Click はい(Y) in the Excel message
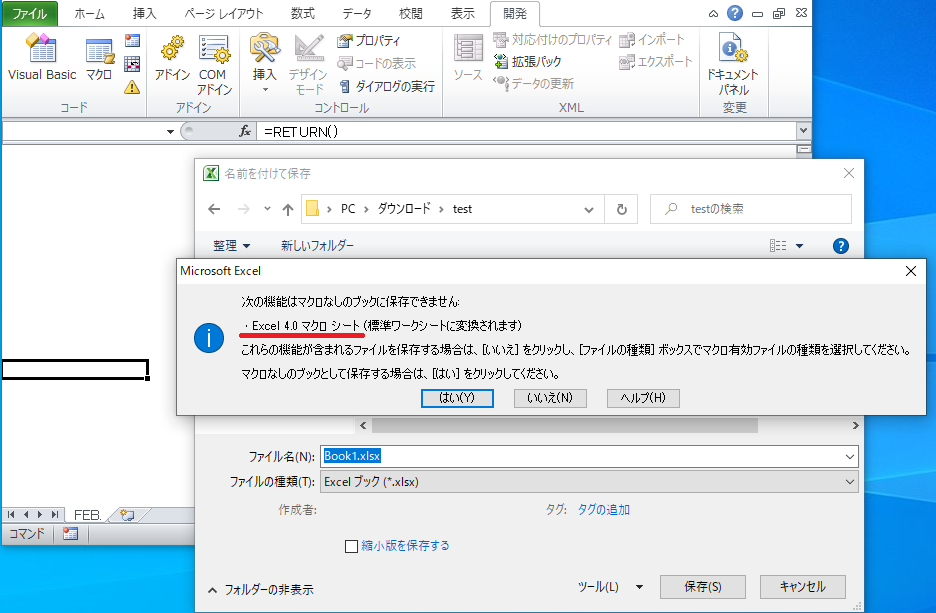Viewport: 936px width, 613px height. pos(457,398)
